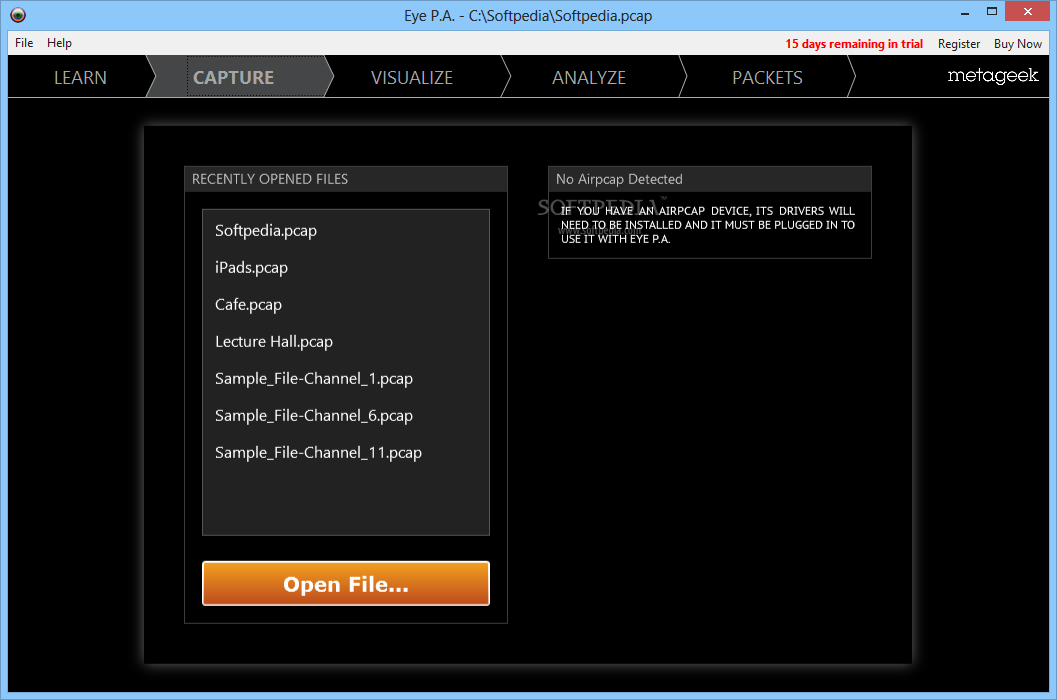1057x700 pixels.
Task: Minimize the Eye P.A. window
Action: click(x=965, y=12)
